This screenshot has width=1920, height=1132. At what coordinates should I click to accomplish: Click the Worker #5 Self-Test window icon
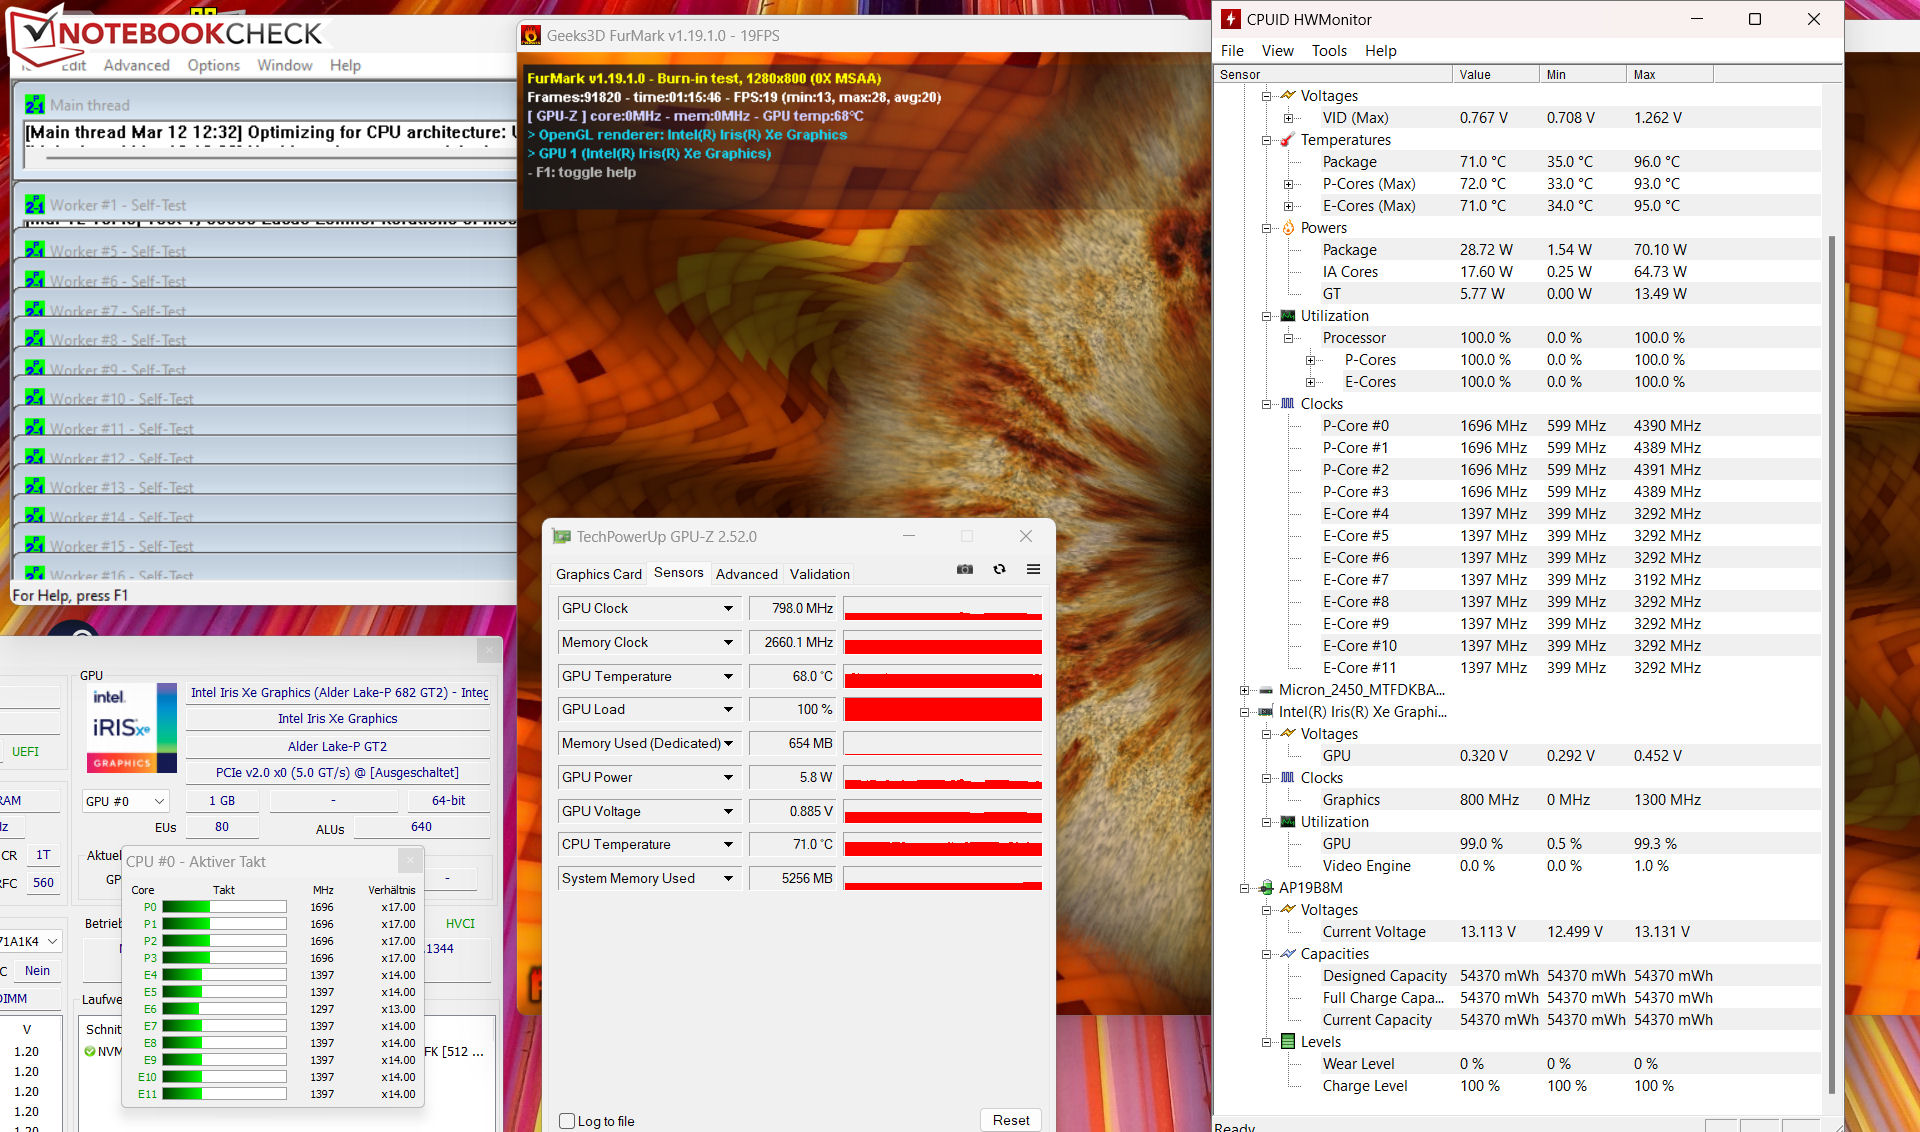[35, 250]
